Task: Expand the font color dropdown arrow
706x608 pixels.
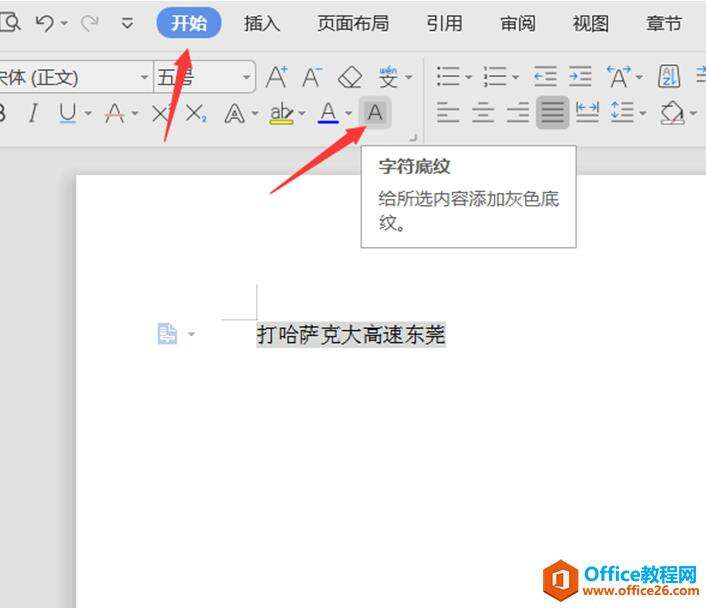Action: click(x=348, y=113)
